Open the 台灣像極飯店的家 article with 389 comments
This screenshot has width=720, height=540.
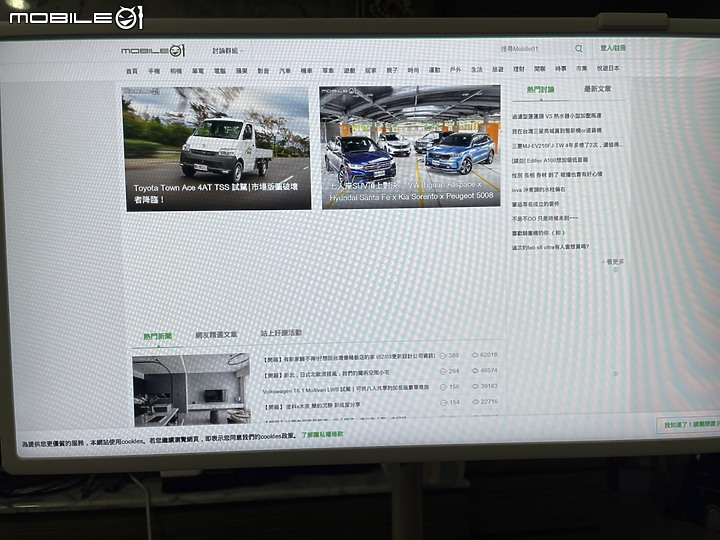coord(349,358)
